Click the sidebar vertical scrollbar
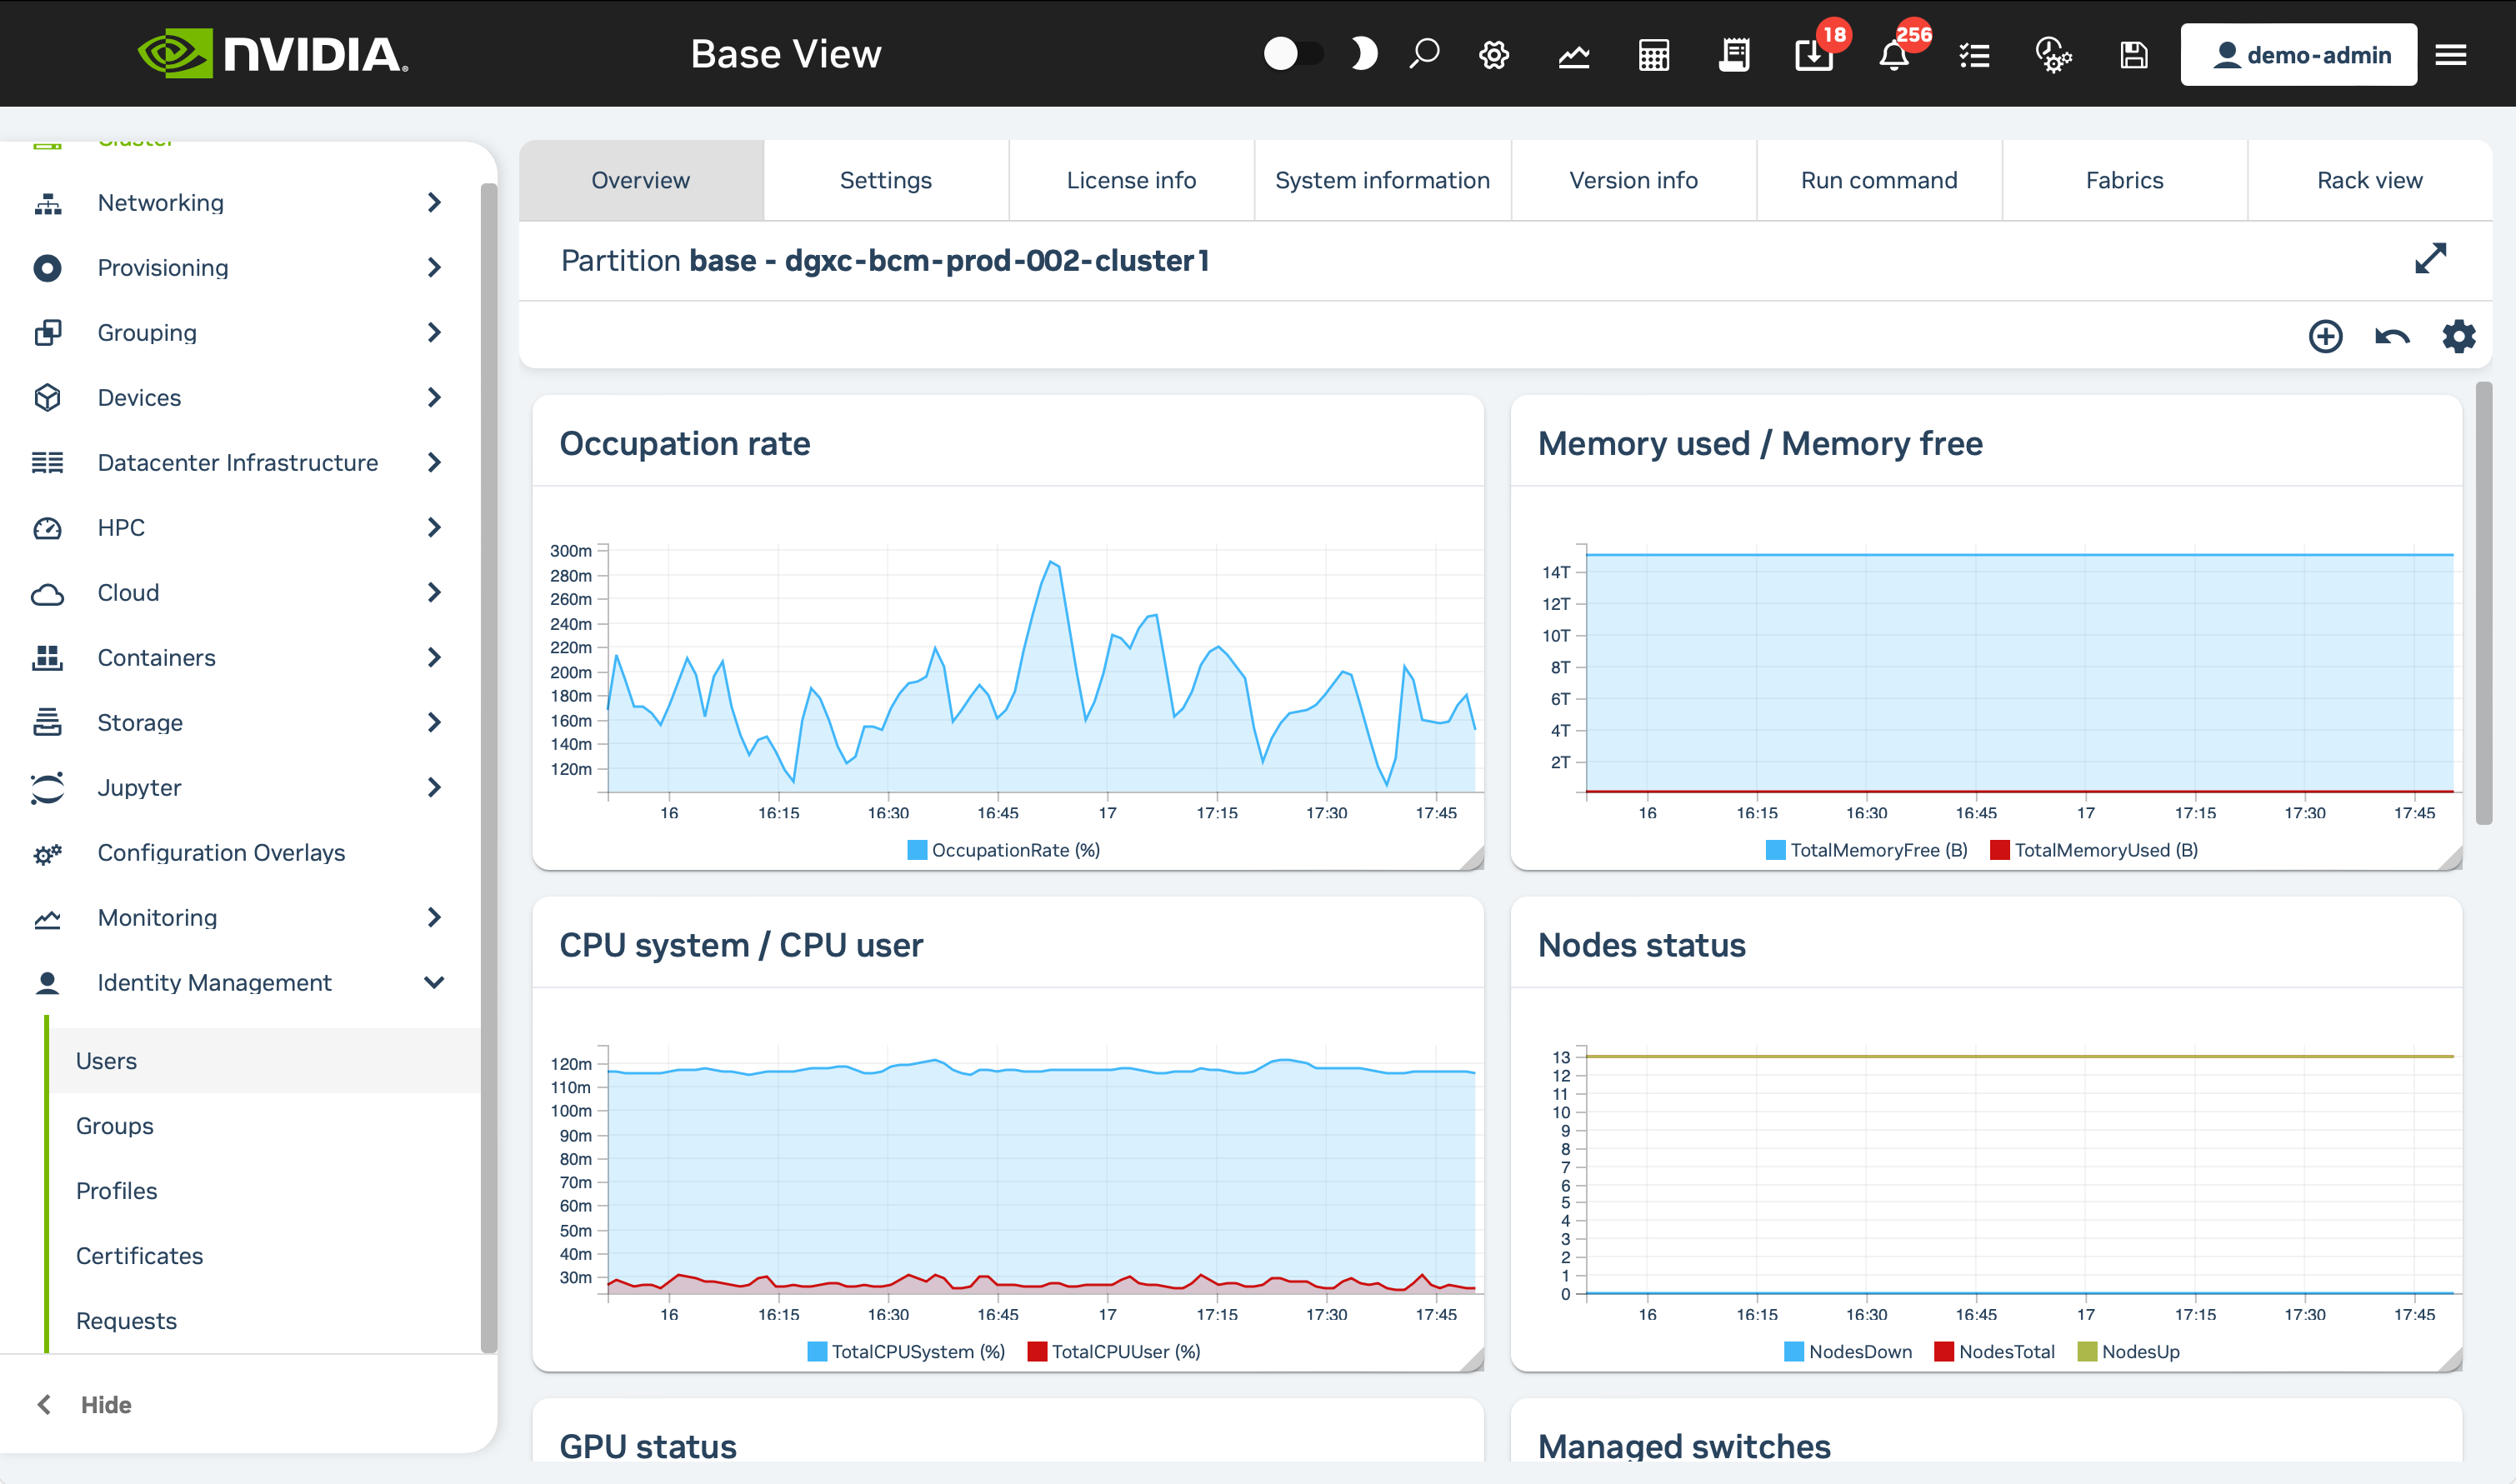2516x1484 pixels. pos(489,768)
